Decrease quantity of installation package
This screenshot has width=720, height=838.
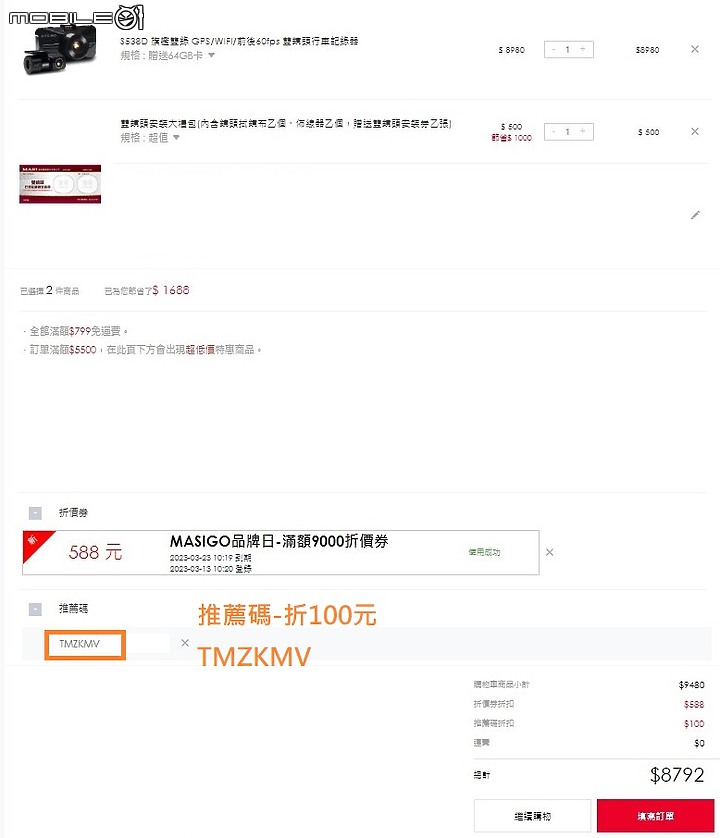554,131
